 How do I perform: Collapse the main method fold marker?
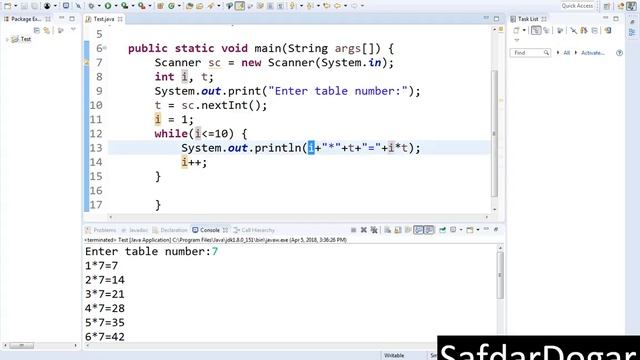click(x=105, y=48)
